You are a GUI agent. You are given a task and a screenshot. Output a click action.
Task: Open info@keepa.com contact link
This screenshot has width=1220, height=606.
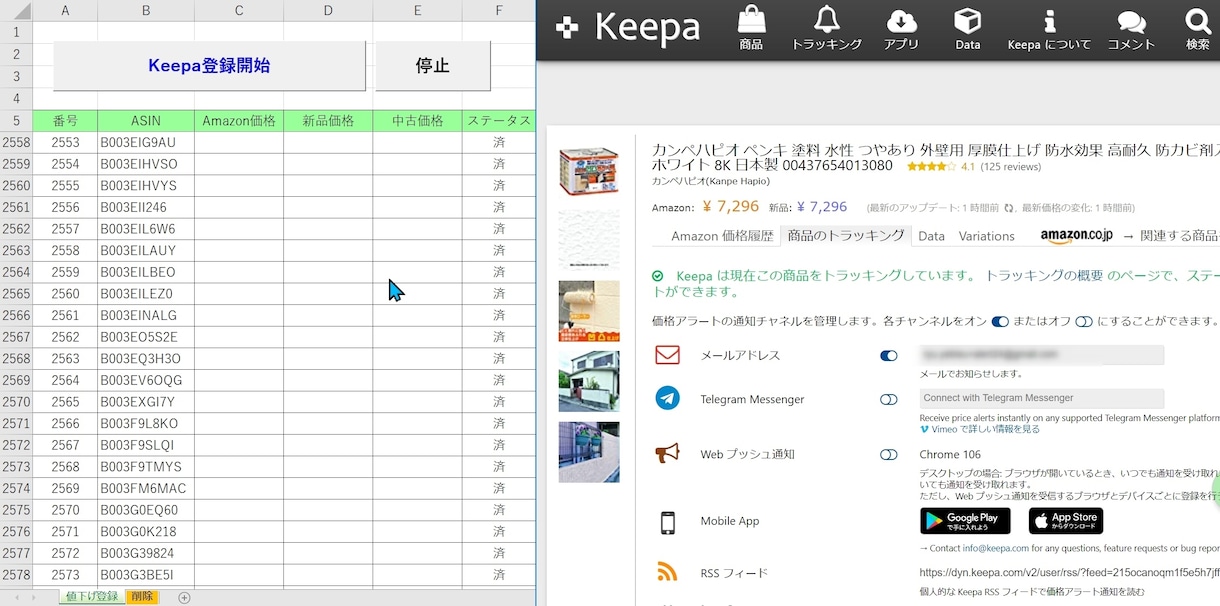click(x=995, y=548)
